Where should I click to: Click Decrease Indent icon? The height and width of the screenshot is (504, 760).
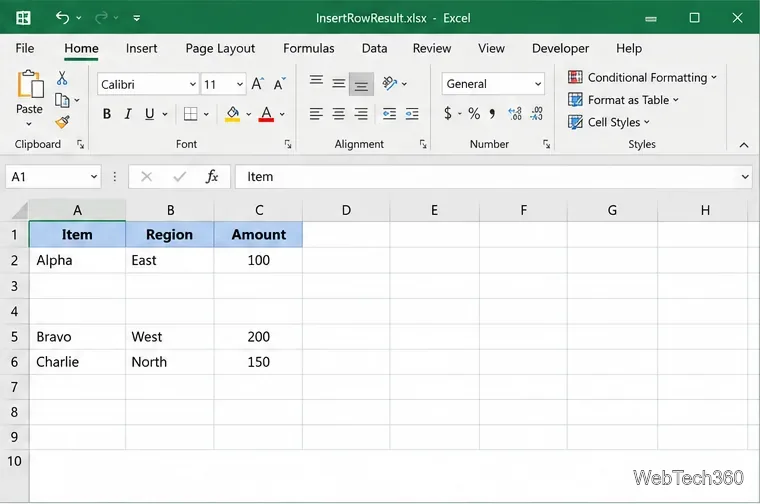[389, 114]
